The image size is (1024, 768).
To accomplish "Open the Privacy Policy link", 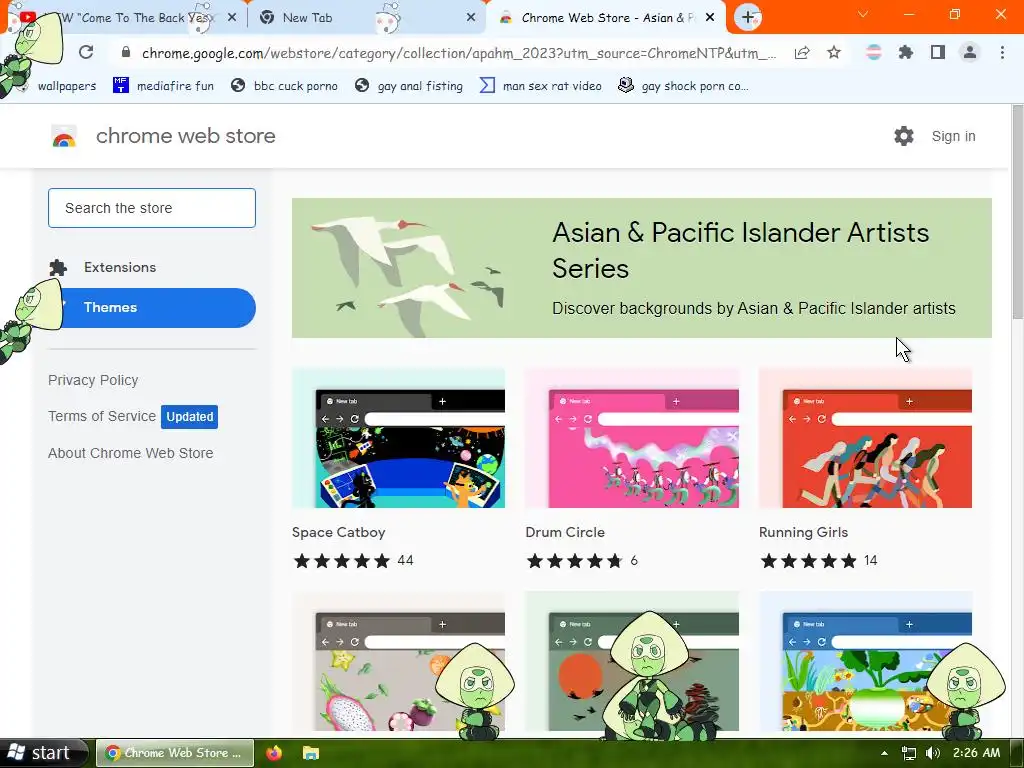I will pos(93,380).
